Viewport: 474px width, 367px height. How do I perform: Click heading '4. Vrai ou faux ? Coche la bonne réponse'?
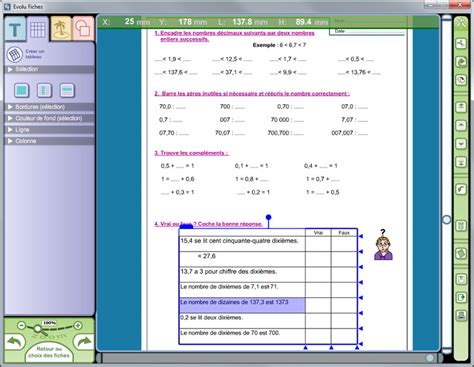208,224
